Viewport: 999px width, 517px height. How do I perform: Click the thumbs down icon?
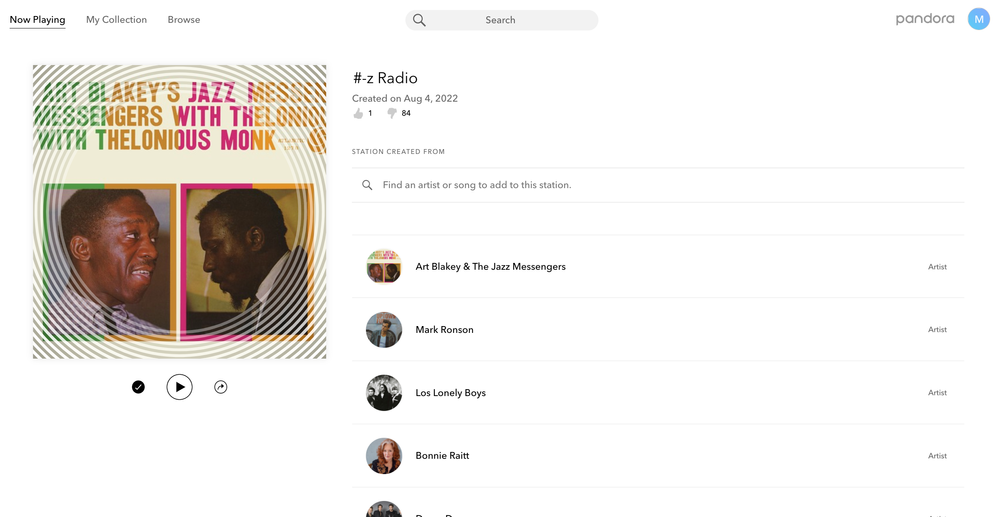392,114
